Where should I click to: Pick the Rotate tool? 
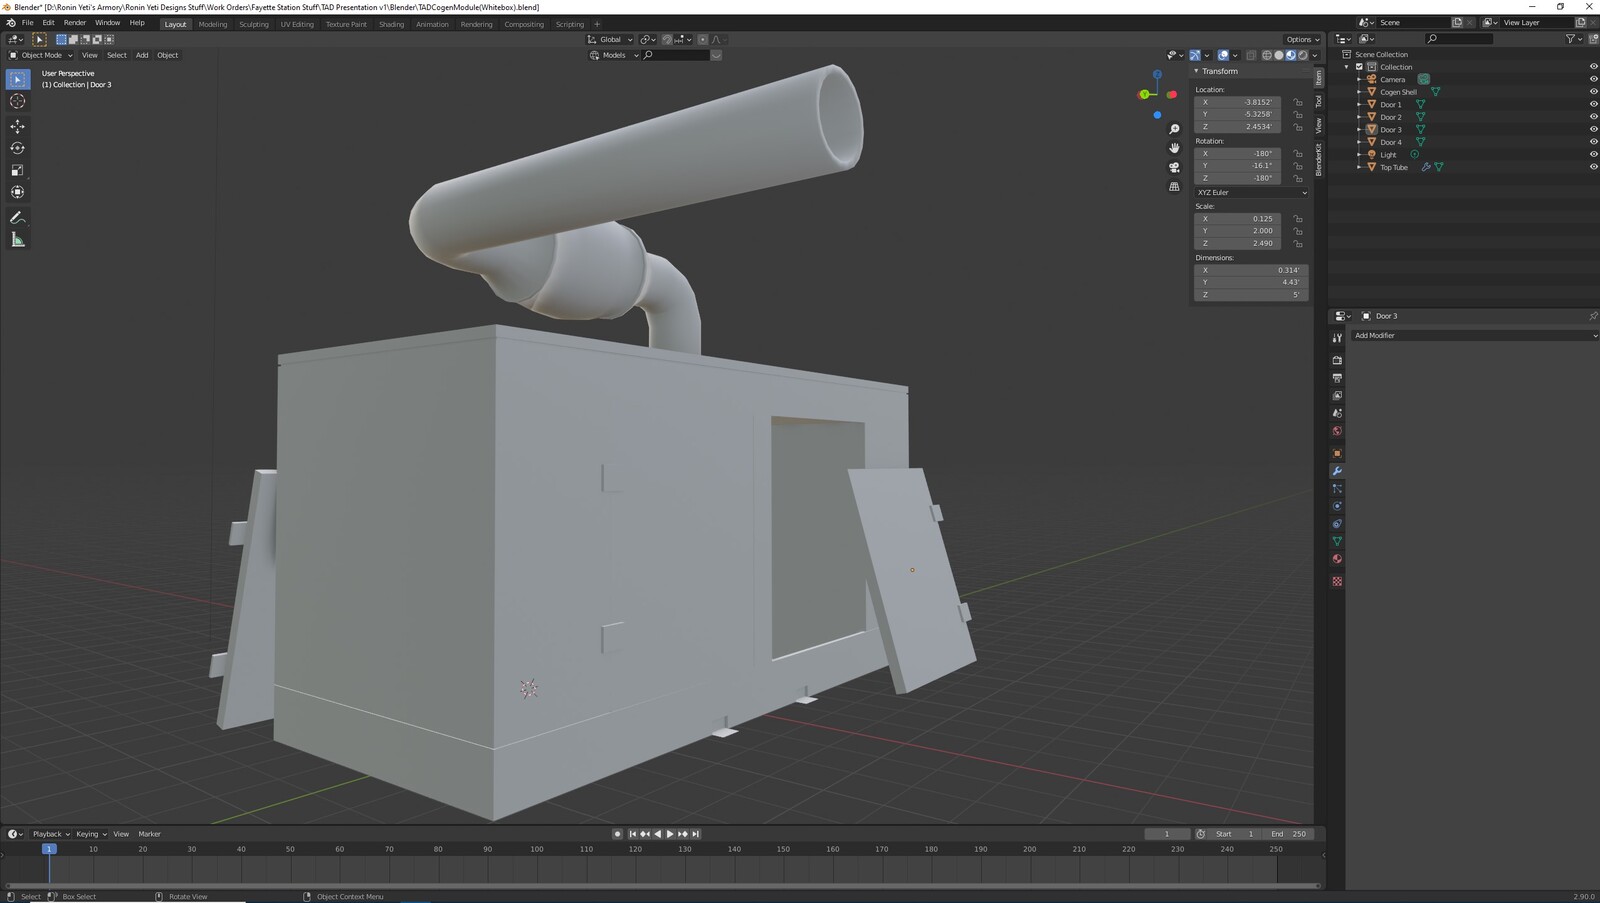(18, 148)
